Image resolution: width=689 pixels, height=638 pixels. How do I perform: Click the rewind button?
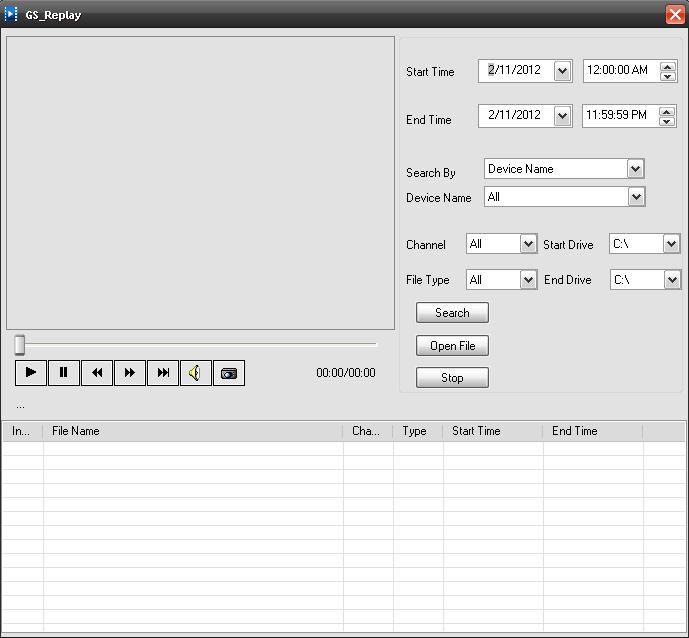tap(97, 373)
